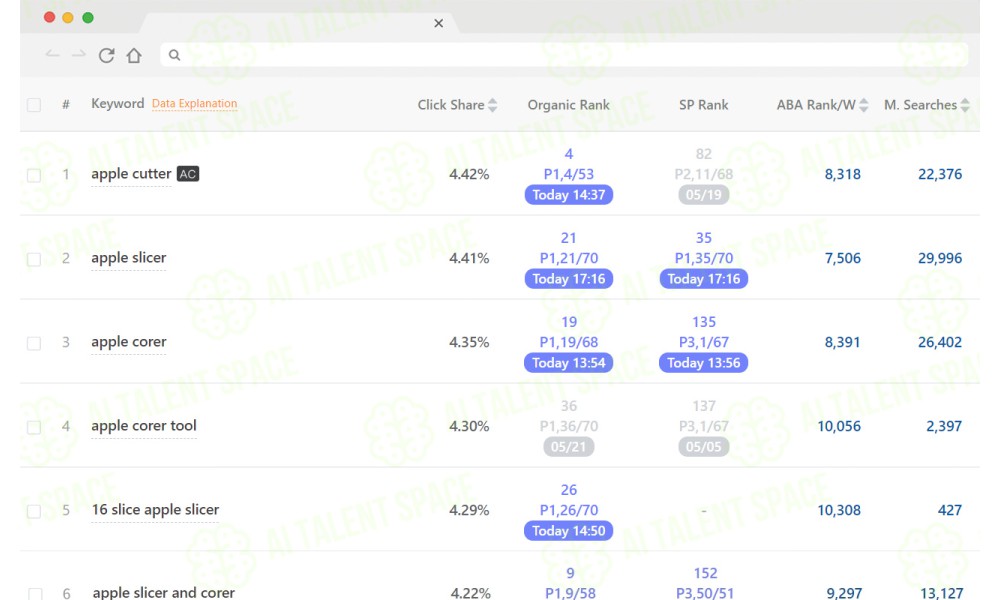Click organic rank position P1,19/68
The width and height of the screenshot is (1000, 600).
pyautogui.click(x=569, y=342)
